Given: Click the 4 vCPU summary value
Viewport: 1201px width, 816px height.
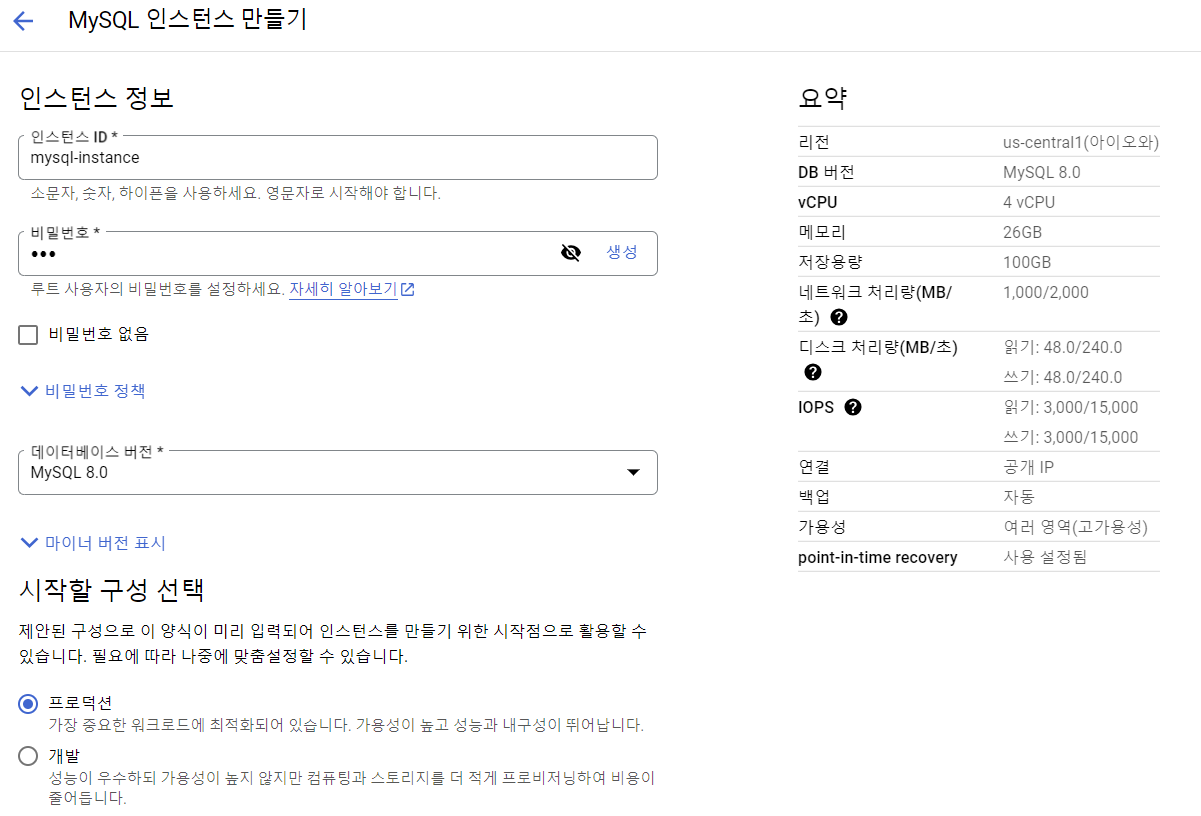Looking at the screenshot, I should pyautogui.click(x=1029, y=202).
